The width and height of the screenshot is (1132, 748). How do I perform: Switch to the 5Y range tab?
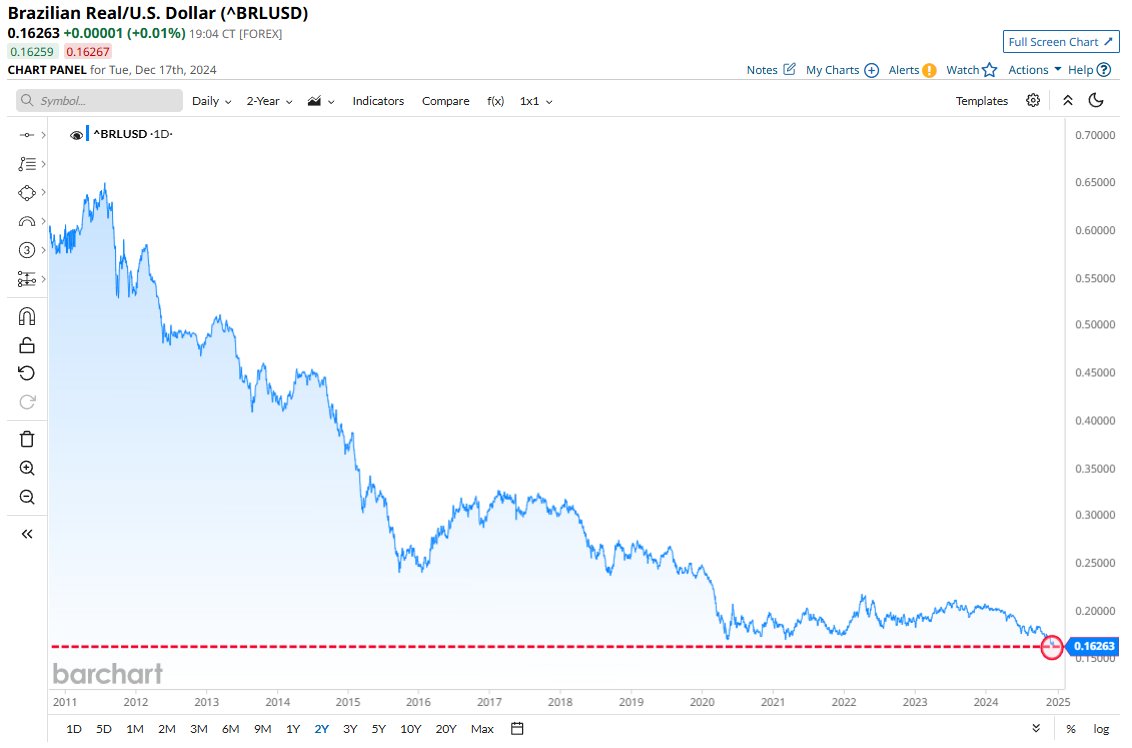point(378,729)
